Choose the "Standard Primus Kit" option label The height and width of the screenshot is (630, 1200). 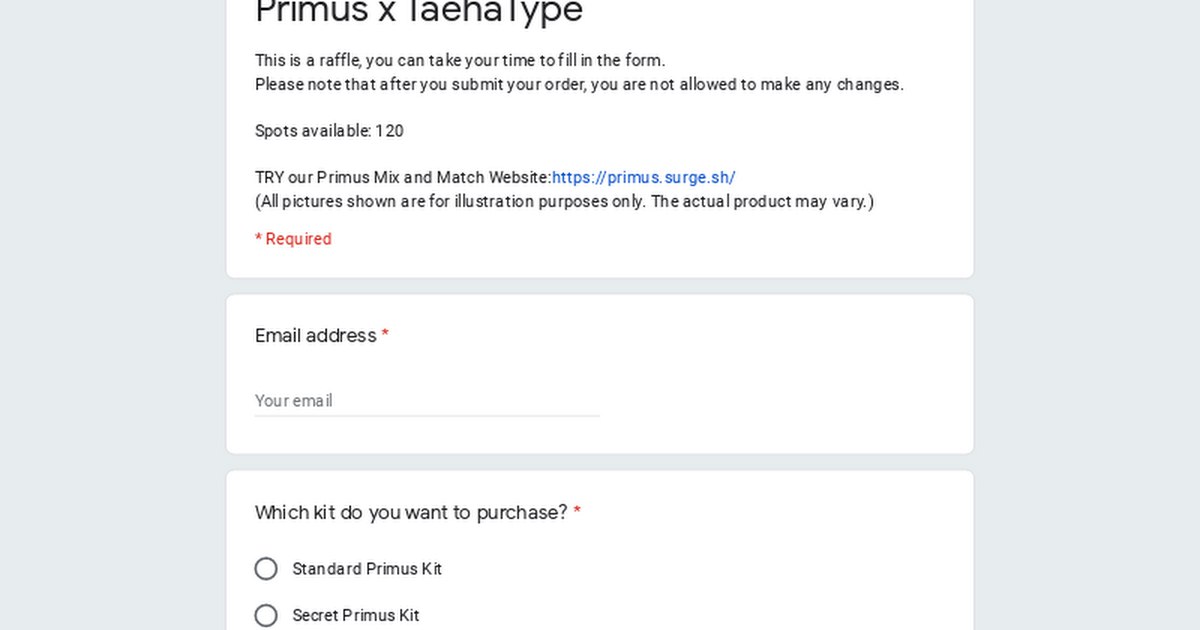coord(367,569)
